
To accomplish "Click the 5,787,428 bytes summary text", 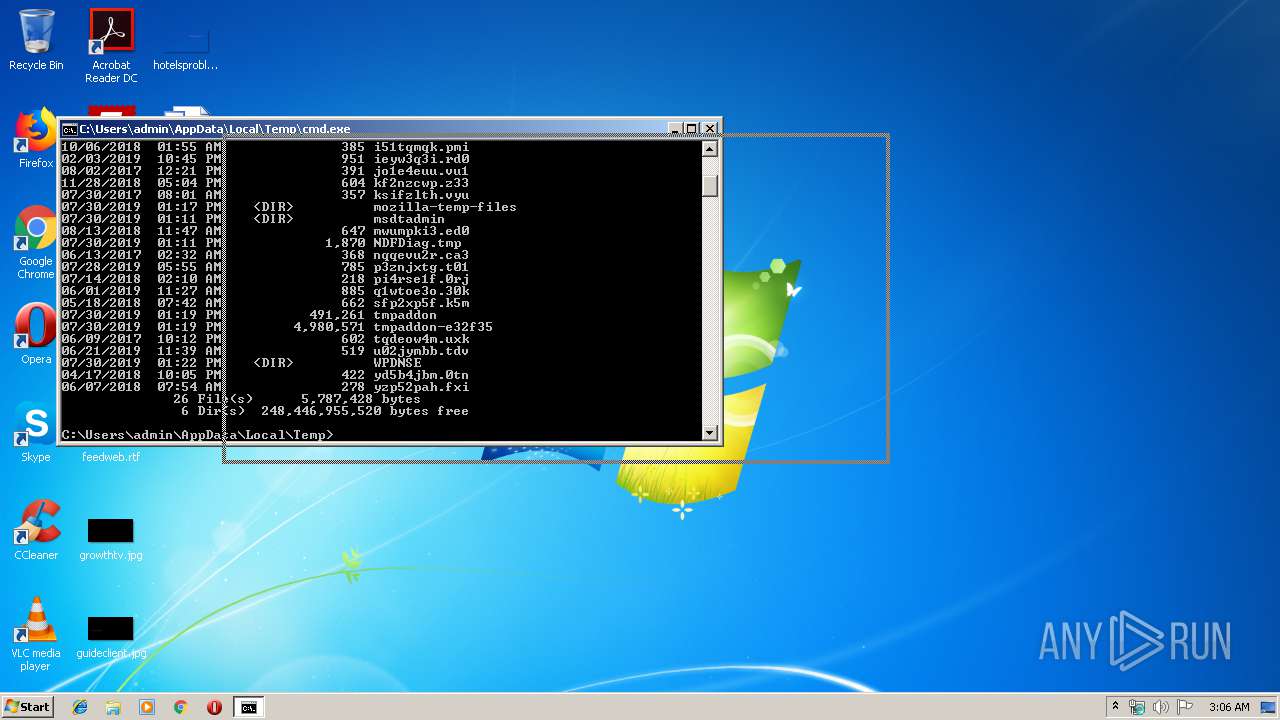I will click(x=361, y=399).
